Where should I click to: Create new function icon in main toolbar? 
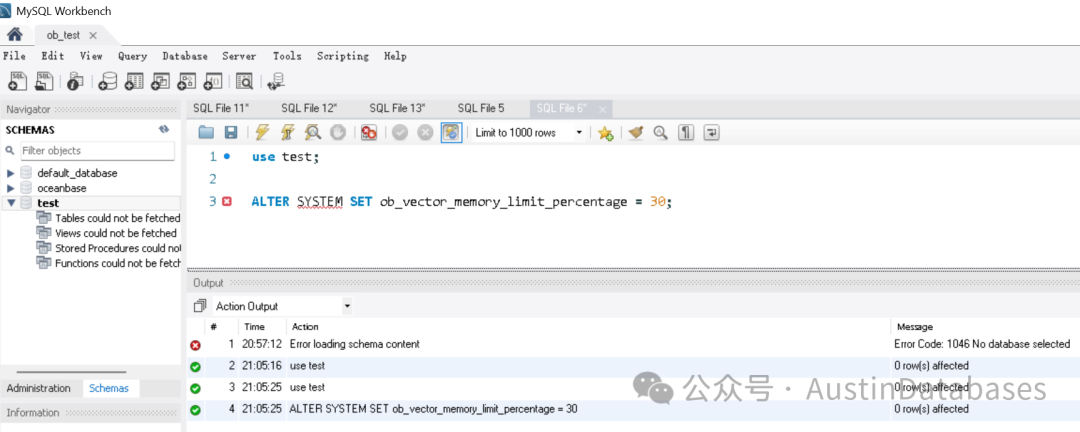click(213, 82)
